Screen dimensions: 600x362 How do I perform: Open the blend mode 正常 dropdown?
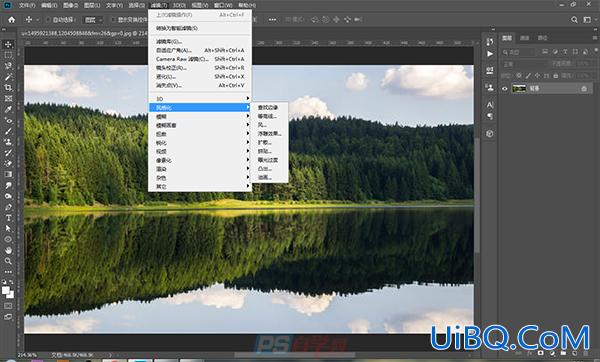click(524, 64)
